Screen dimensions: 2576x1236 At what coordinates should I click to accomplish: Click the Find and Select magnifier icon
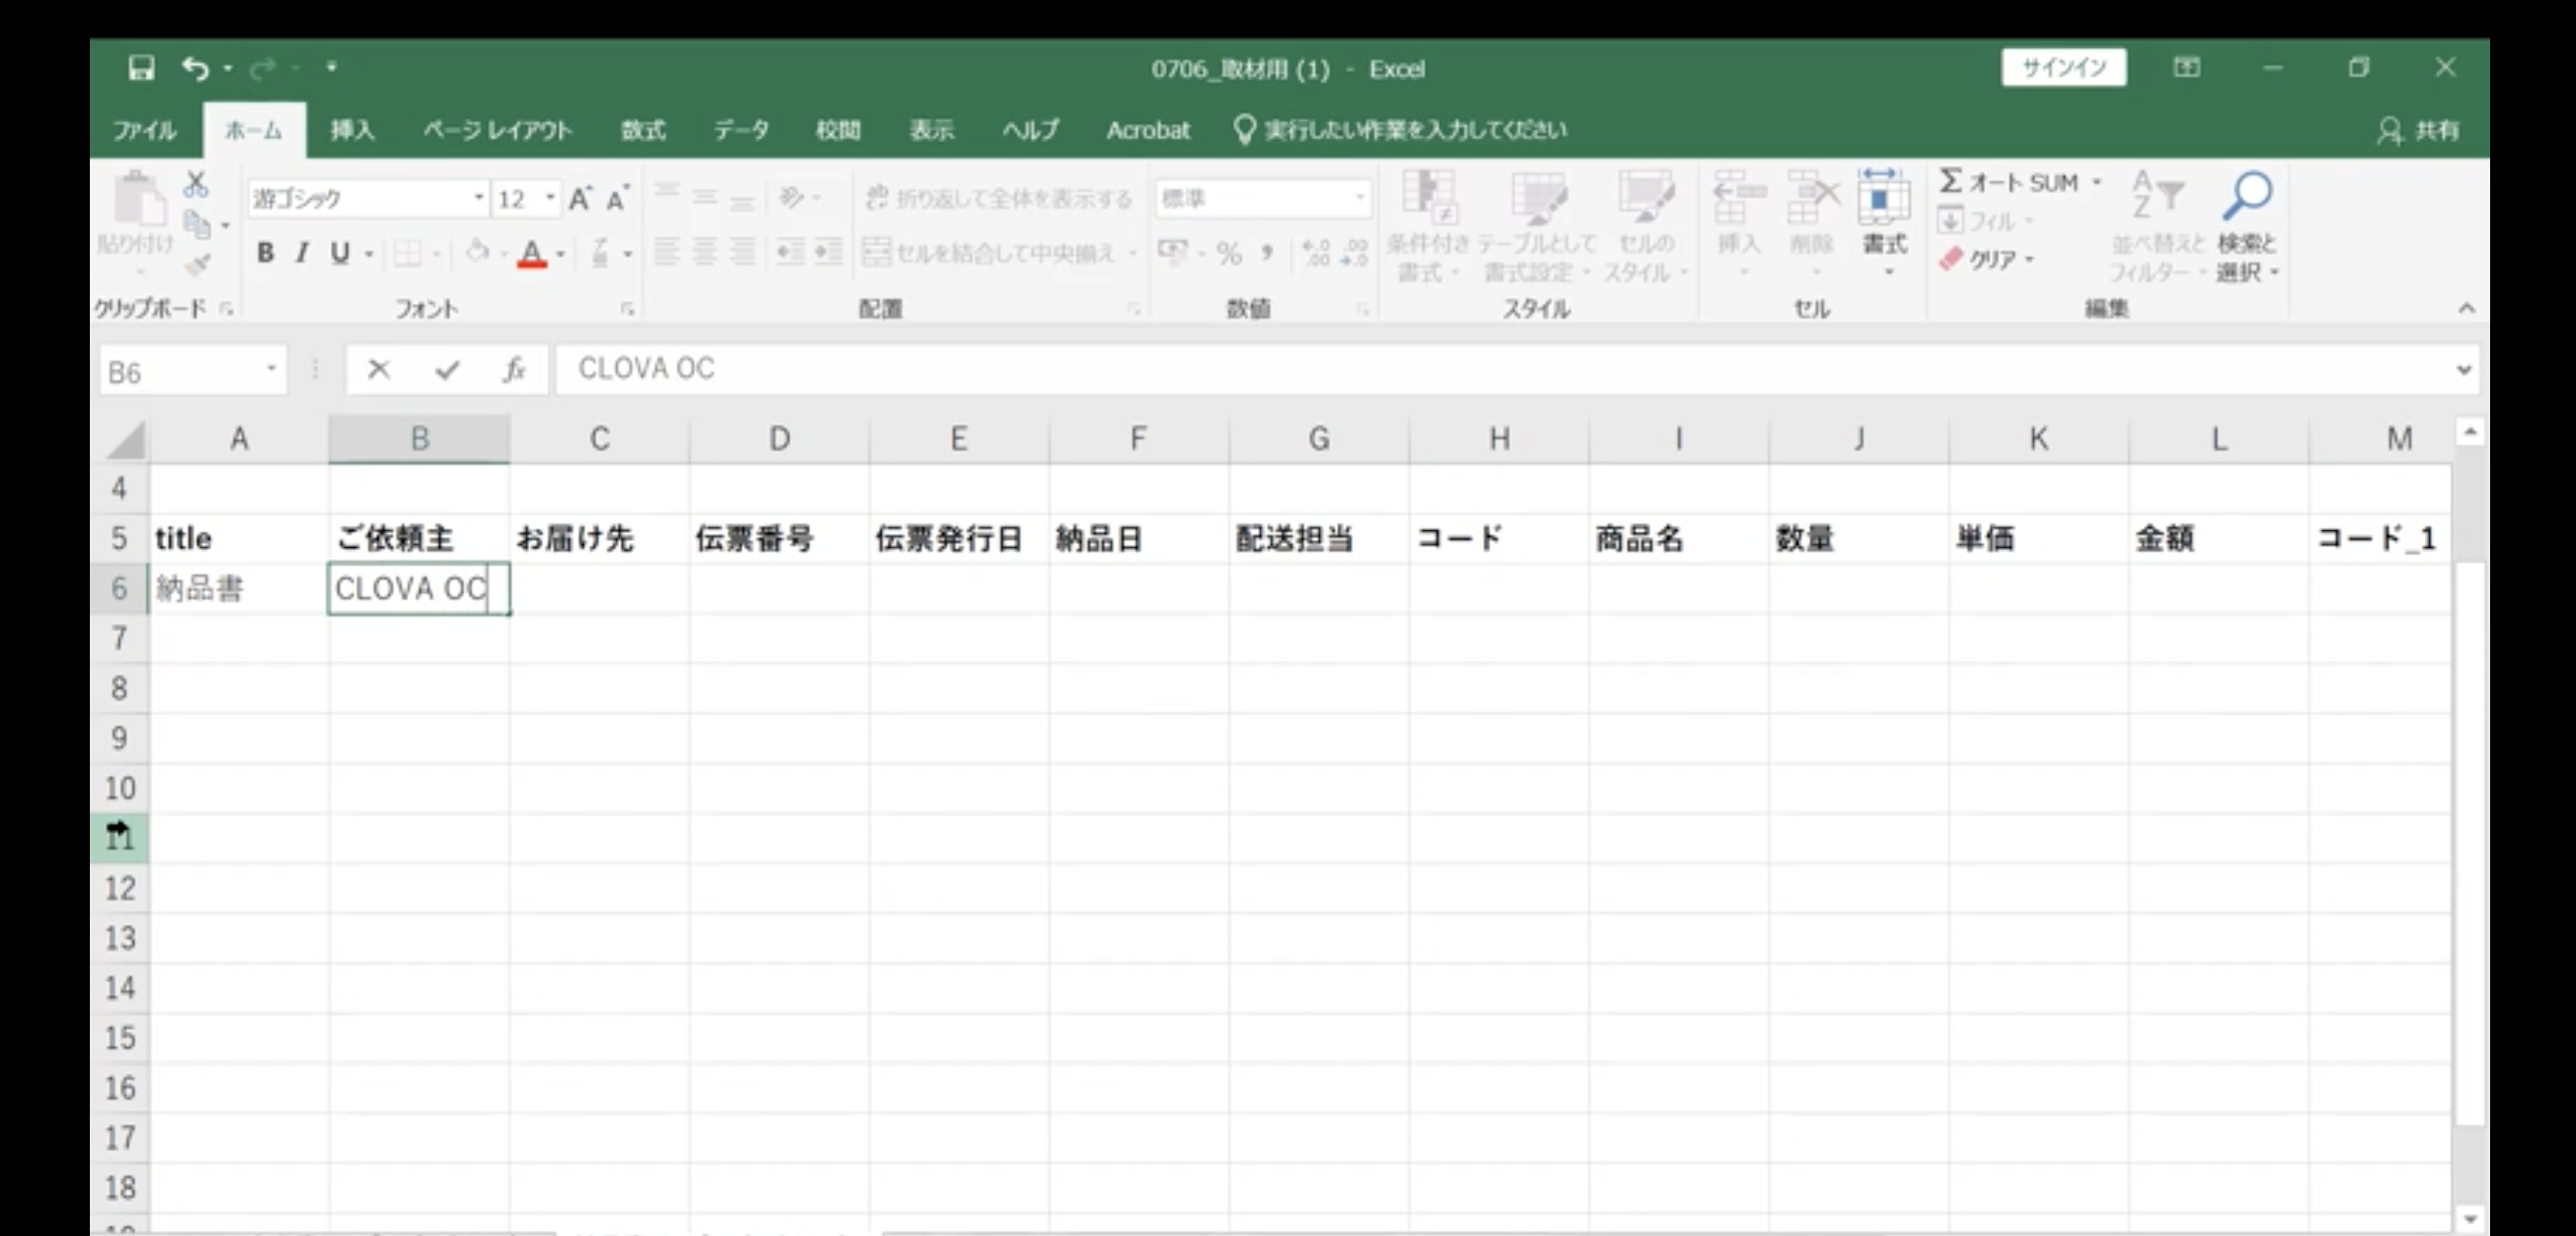tap(2246, 197)
